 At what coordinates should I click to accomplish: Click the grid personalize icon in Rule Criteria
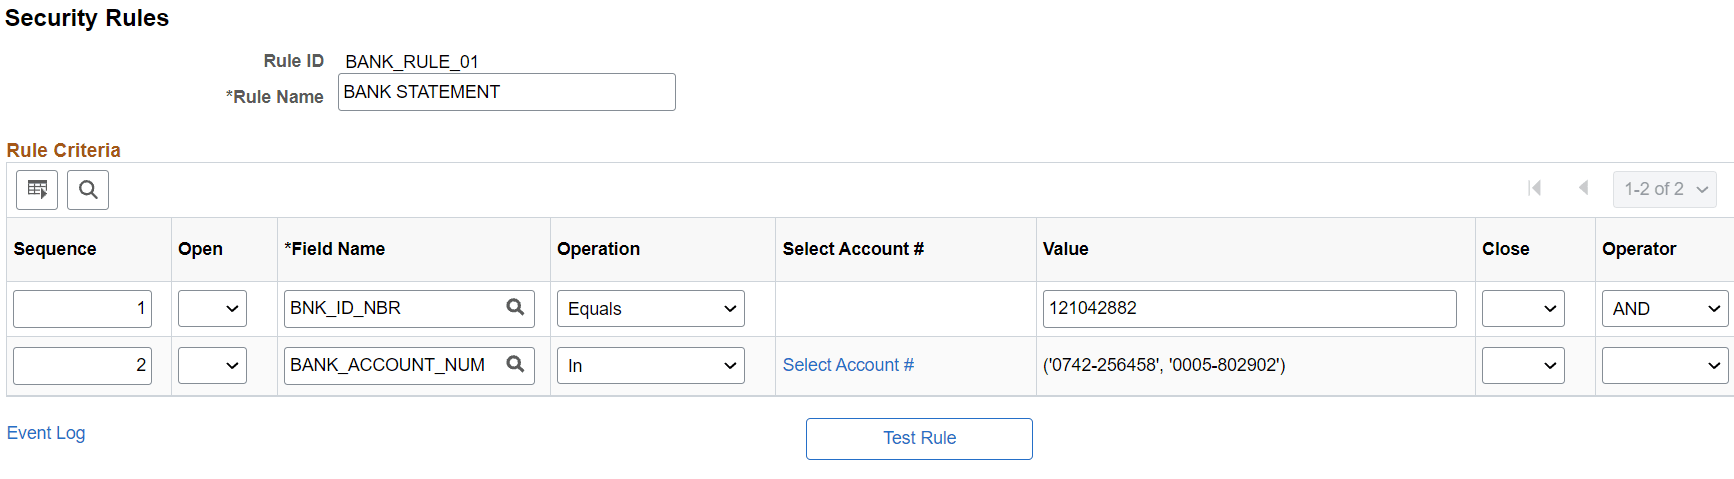pos(37,190)
